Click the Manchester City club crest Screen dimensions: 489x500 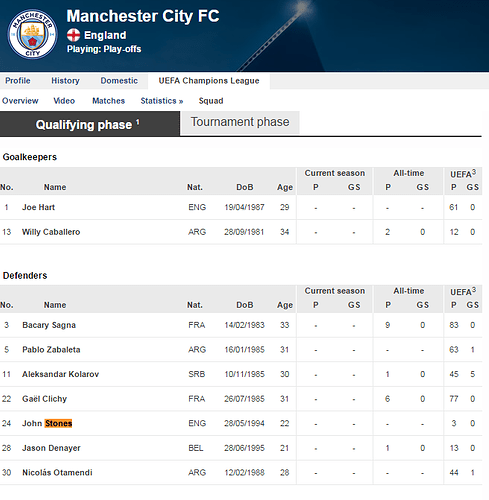32,34
